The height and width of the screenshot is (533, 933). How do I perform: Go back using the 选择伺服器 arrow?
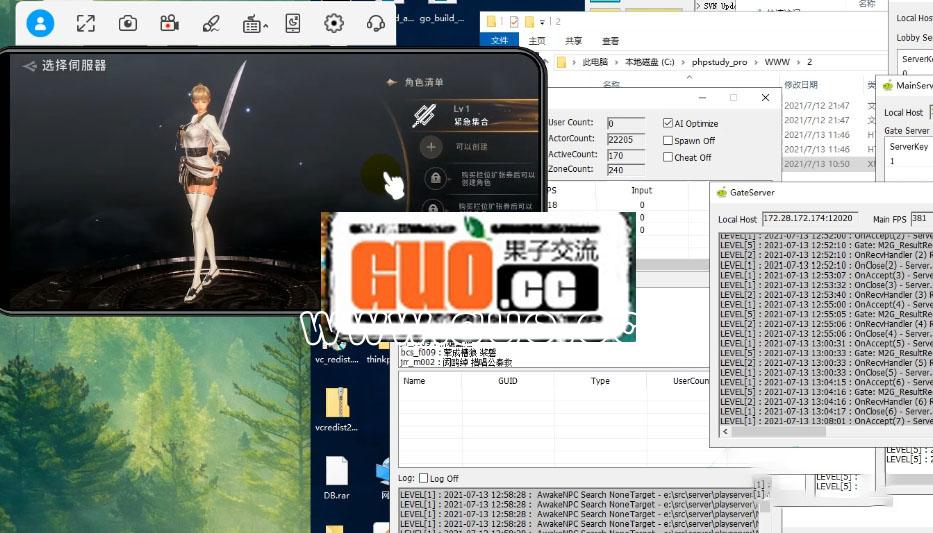pyautogui.click(x=30, y=65)
